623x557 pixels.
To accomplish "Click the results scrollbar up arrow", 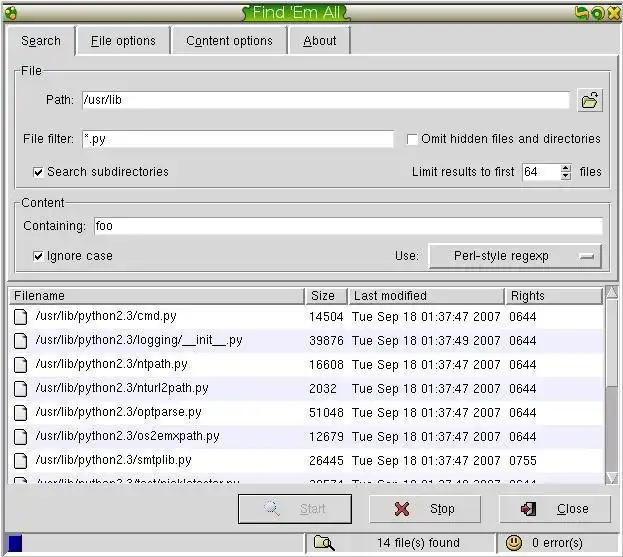I will coord(612,293).
